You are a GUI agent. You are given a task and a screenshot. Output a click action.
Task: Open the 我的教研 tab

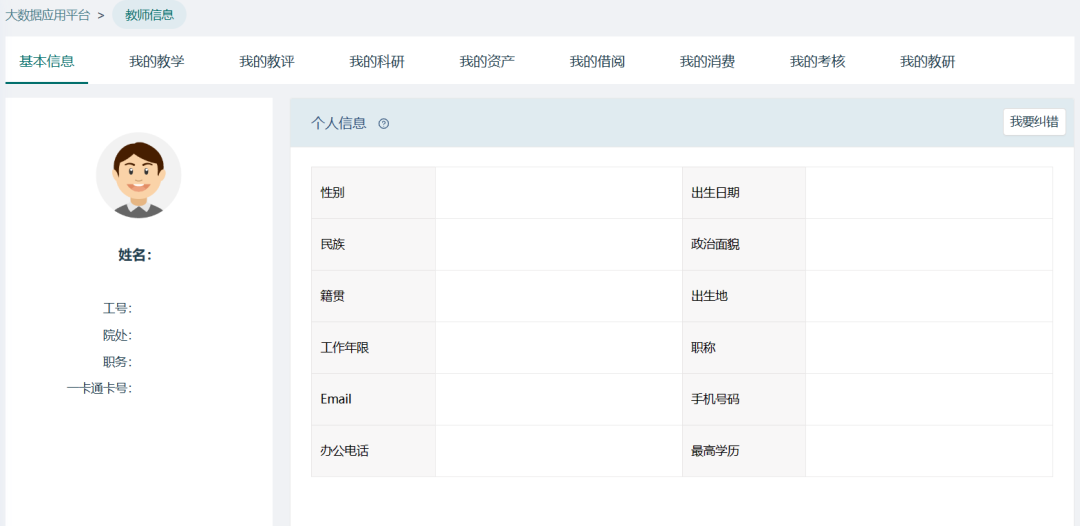point(927,62)
